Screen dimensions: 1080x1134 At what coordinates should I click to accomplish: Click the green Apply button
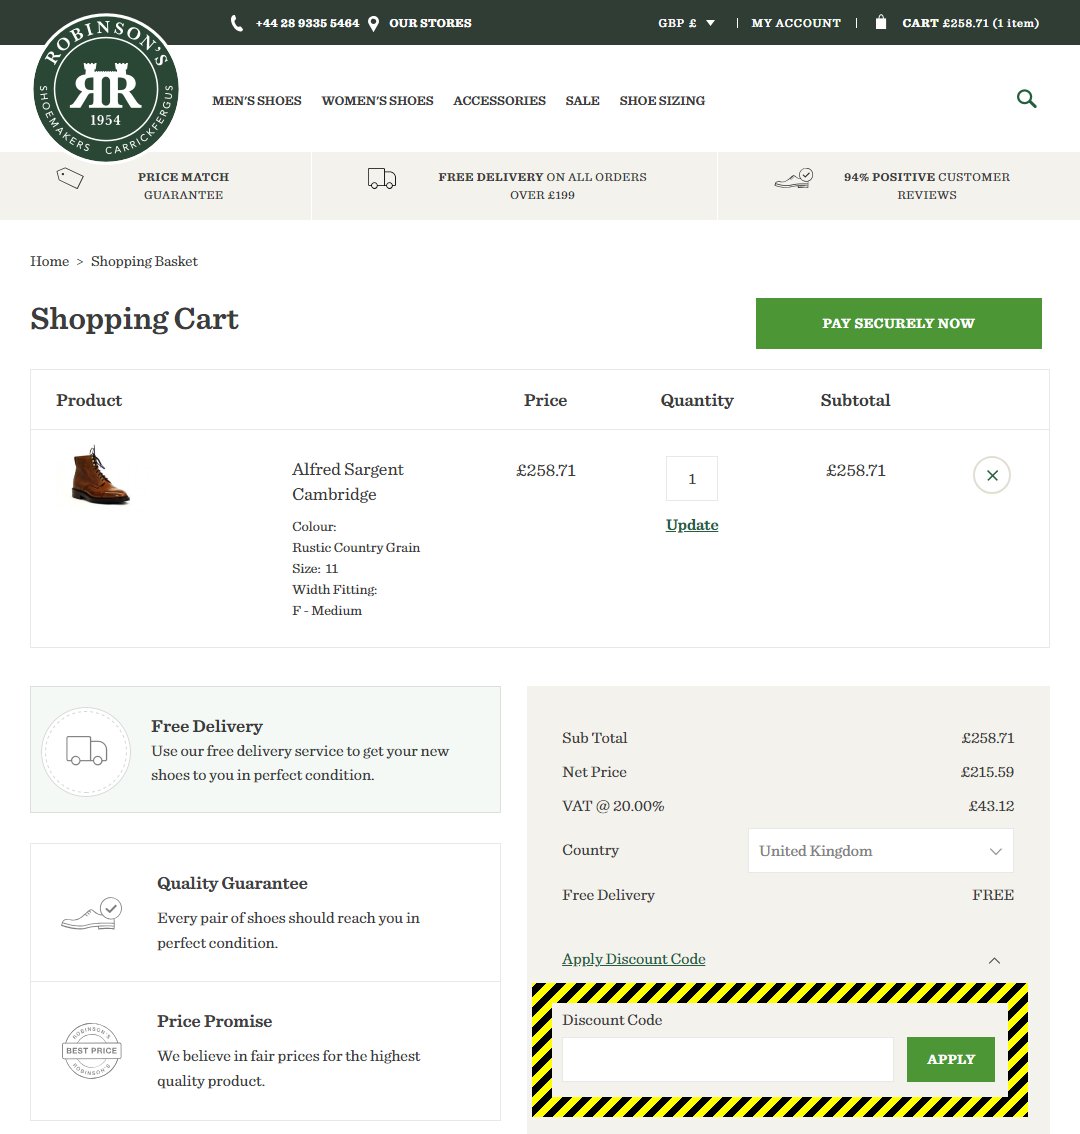pos(951,1060)
